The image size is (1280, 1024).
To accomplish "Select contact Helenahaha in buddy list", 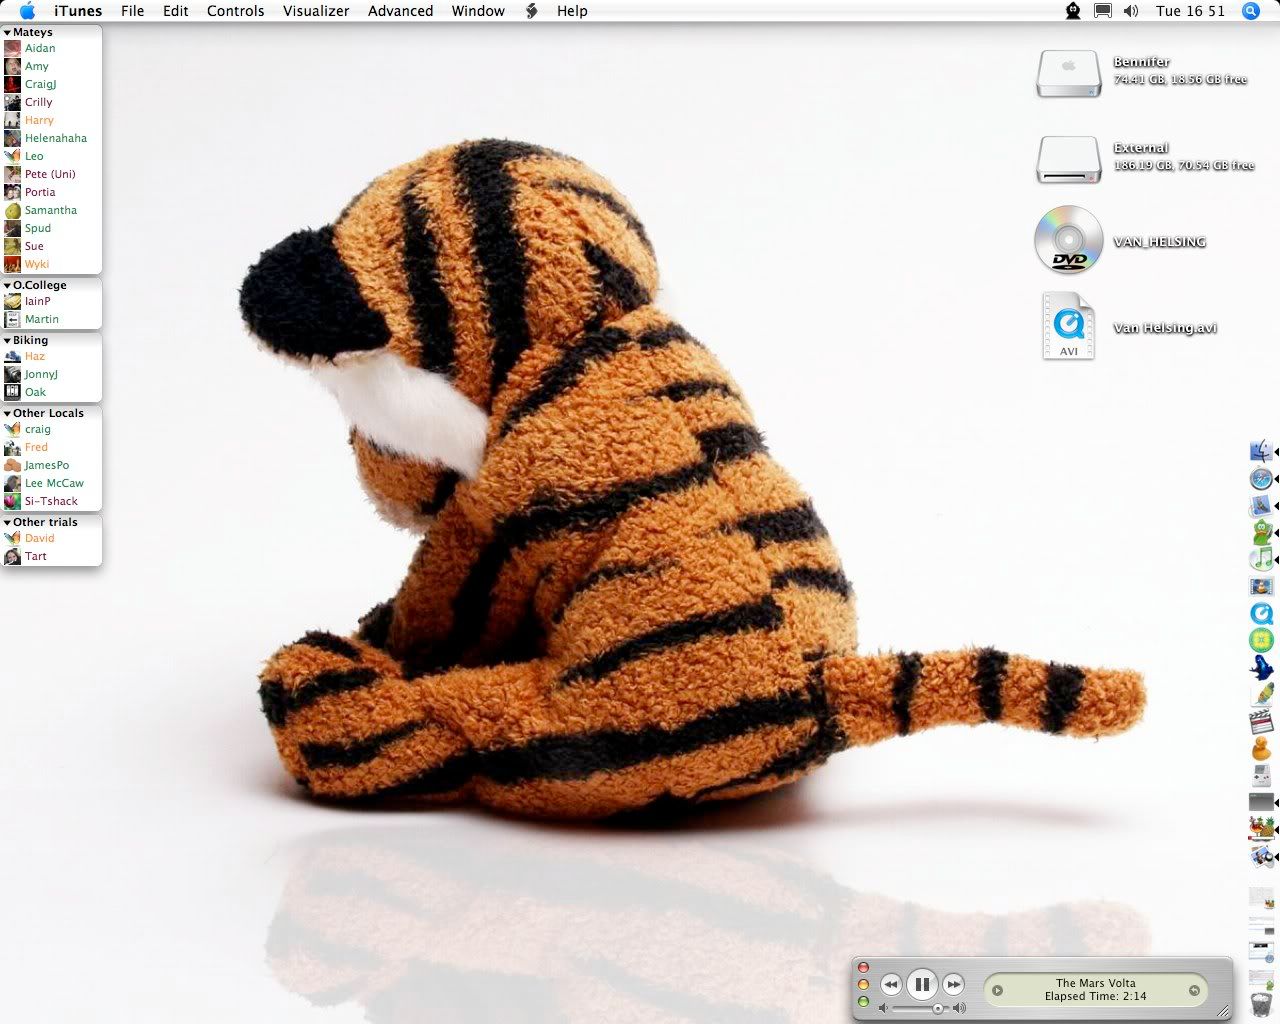I will pos(51,138).
